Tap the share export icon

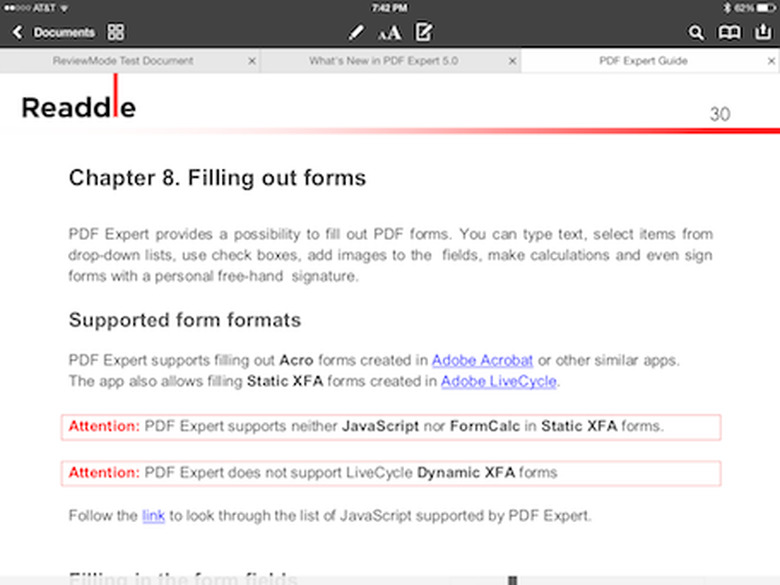[763, 32]
